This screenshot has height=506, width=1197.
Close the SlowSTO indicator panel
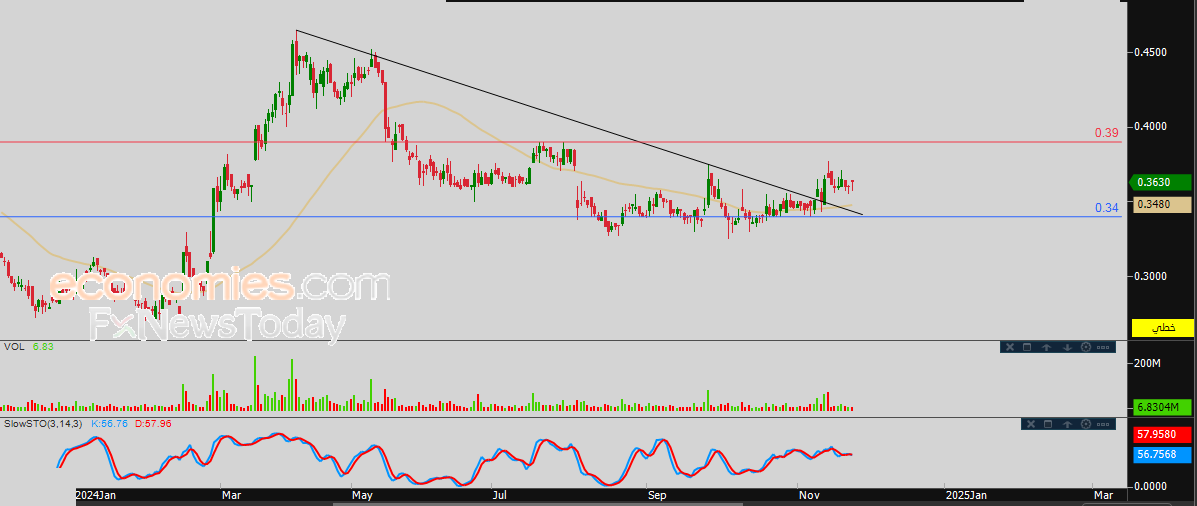point(1029,424)
